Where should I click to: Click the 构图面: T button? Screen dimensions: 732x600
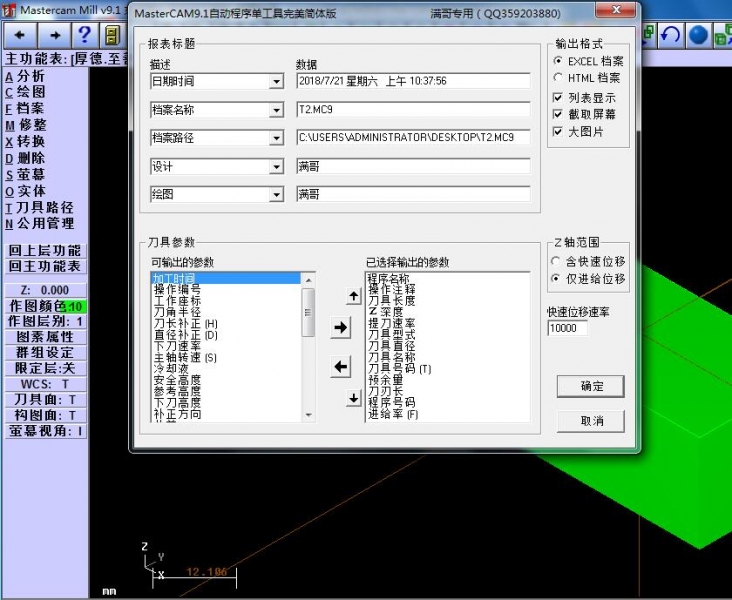coord(45,415)
